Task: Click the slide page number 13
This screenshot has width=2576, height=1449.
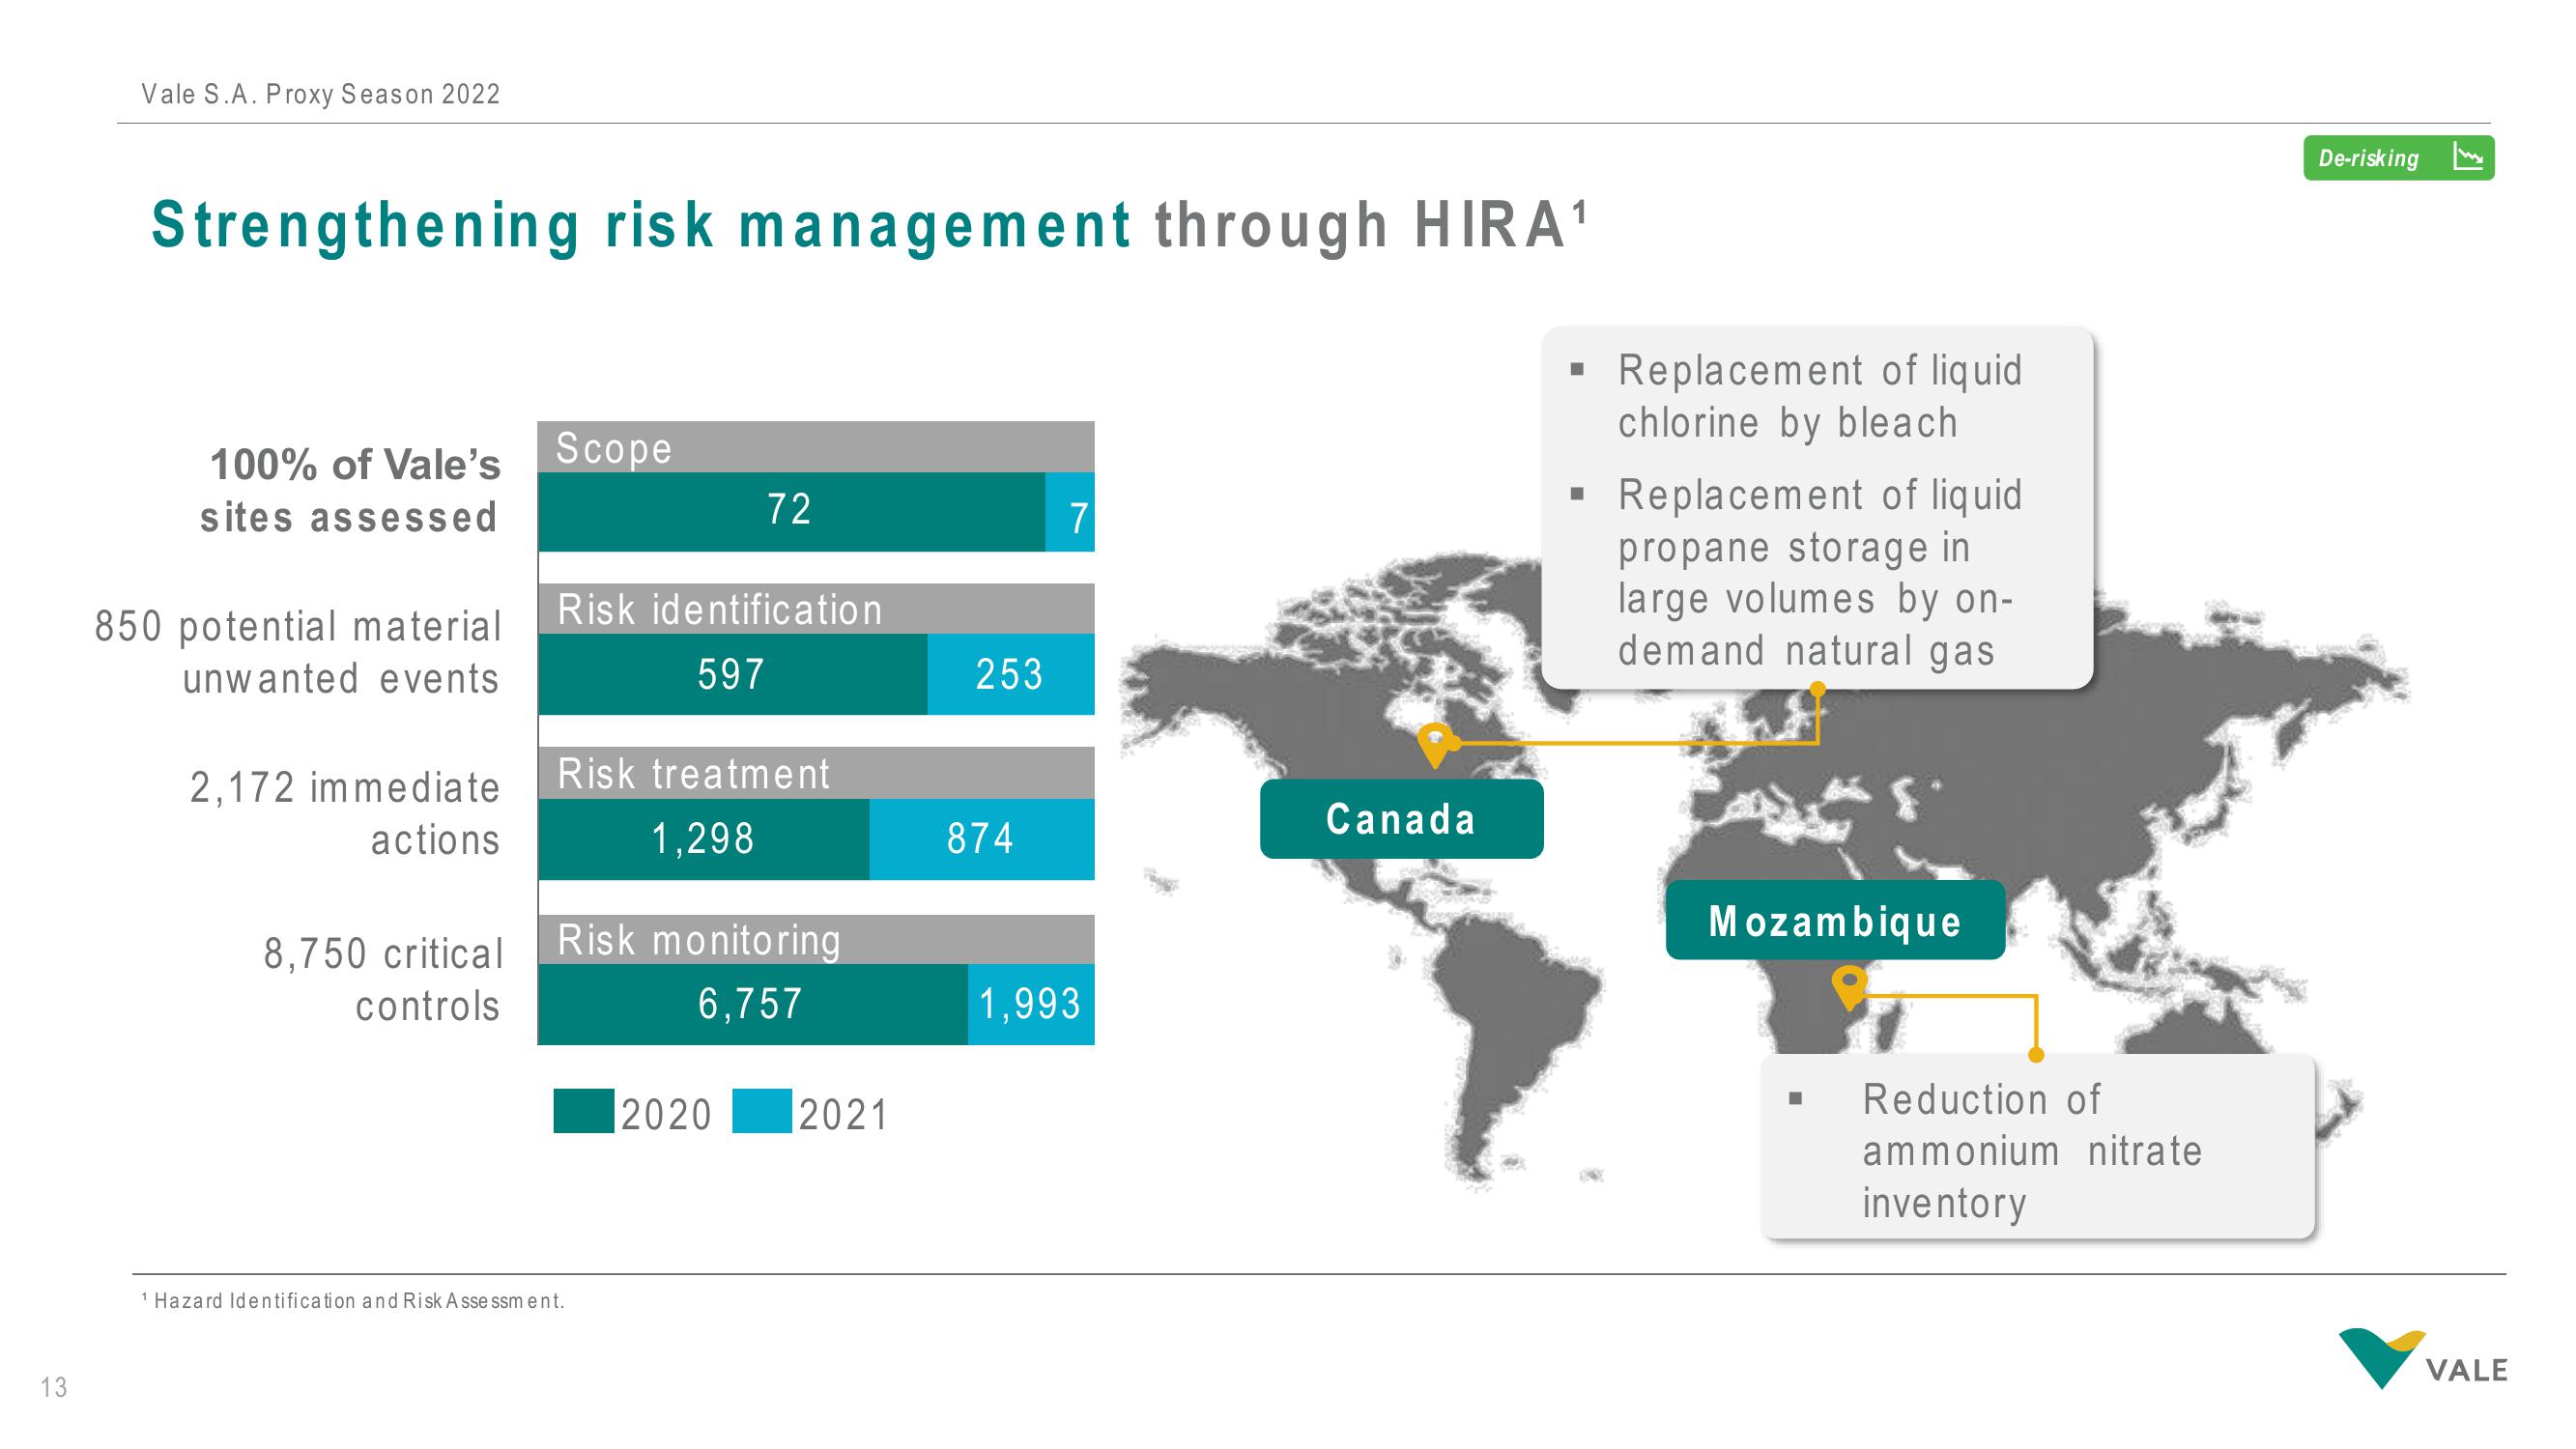Action: [x=54, y=1387]
